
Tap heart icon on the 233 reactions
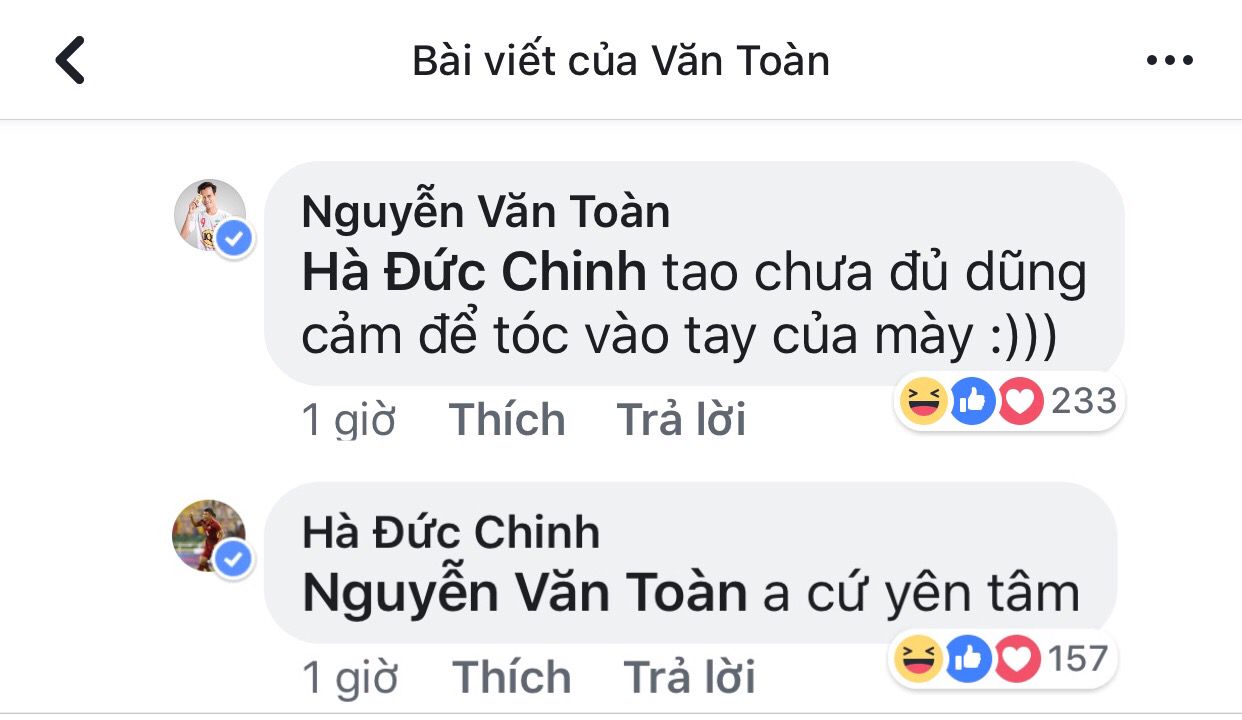(1020, 402)
